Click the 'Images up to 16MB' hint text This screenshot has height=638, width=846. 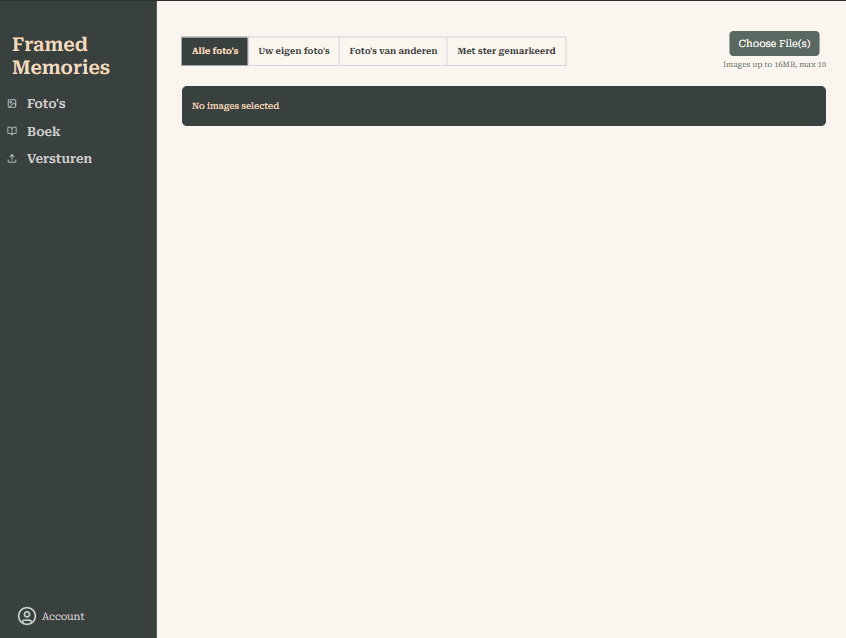(774, 64)
